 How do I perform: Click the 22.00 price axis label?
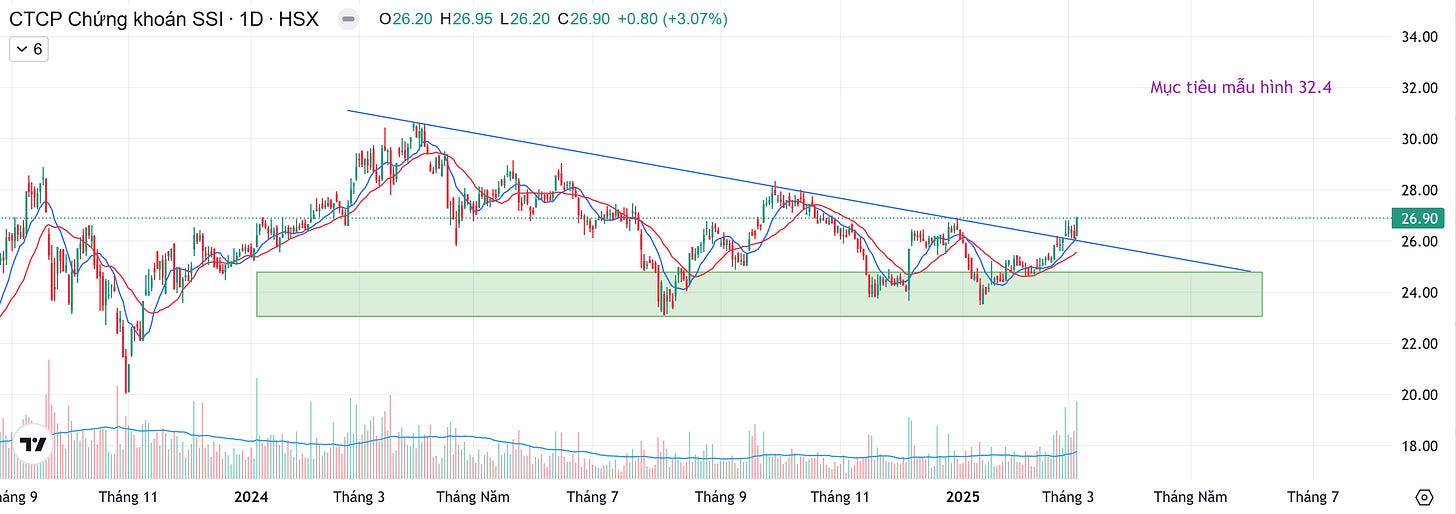point(1420,344)
